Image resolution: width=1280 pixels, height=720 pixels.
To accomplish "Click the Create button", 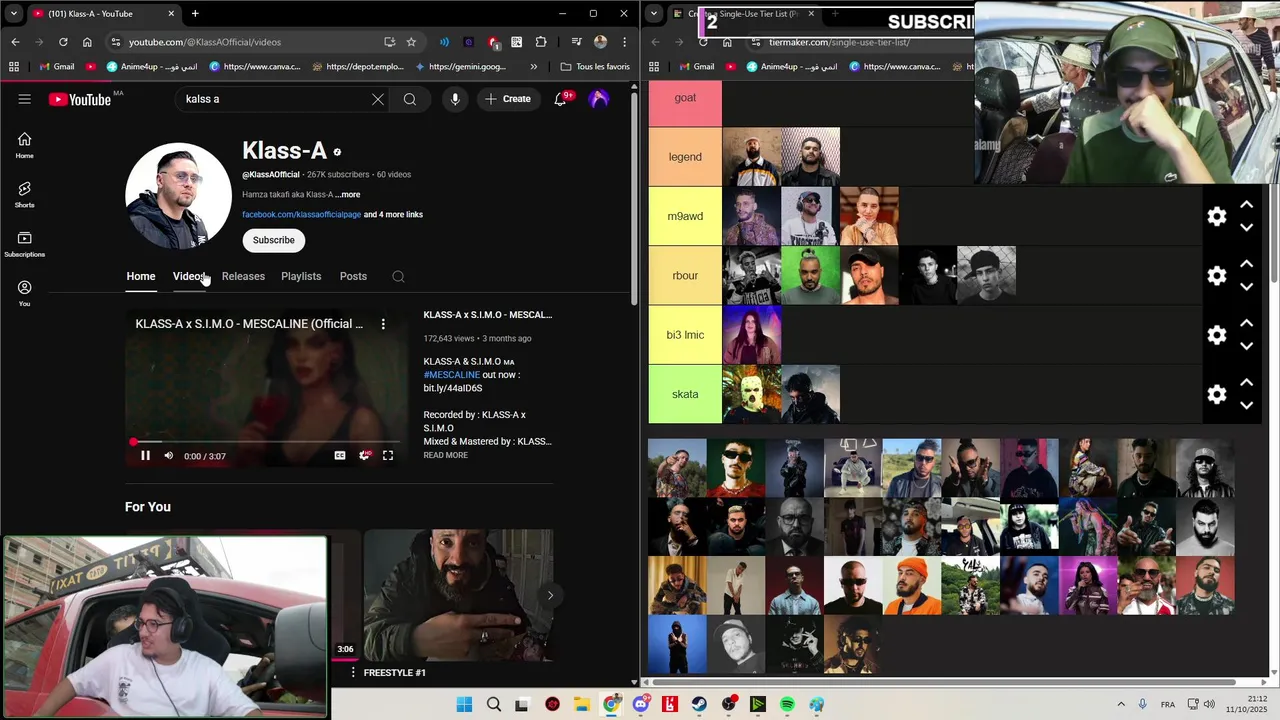I will pos(508,99).
